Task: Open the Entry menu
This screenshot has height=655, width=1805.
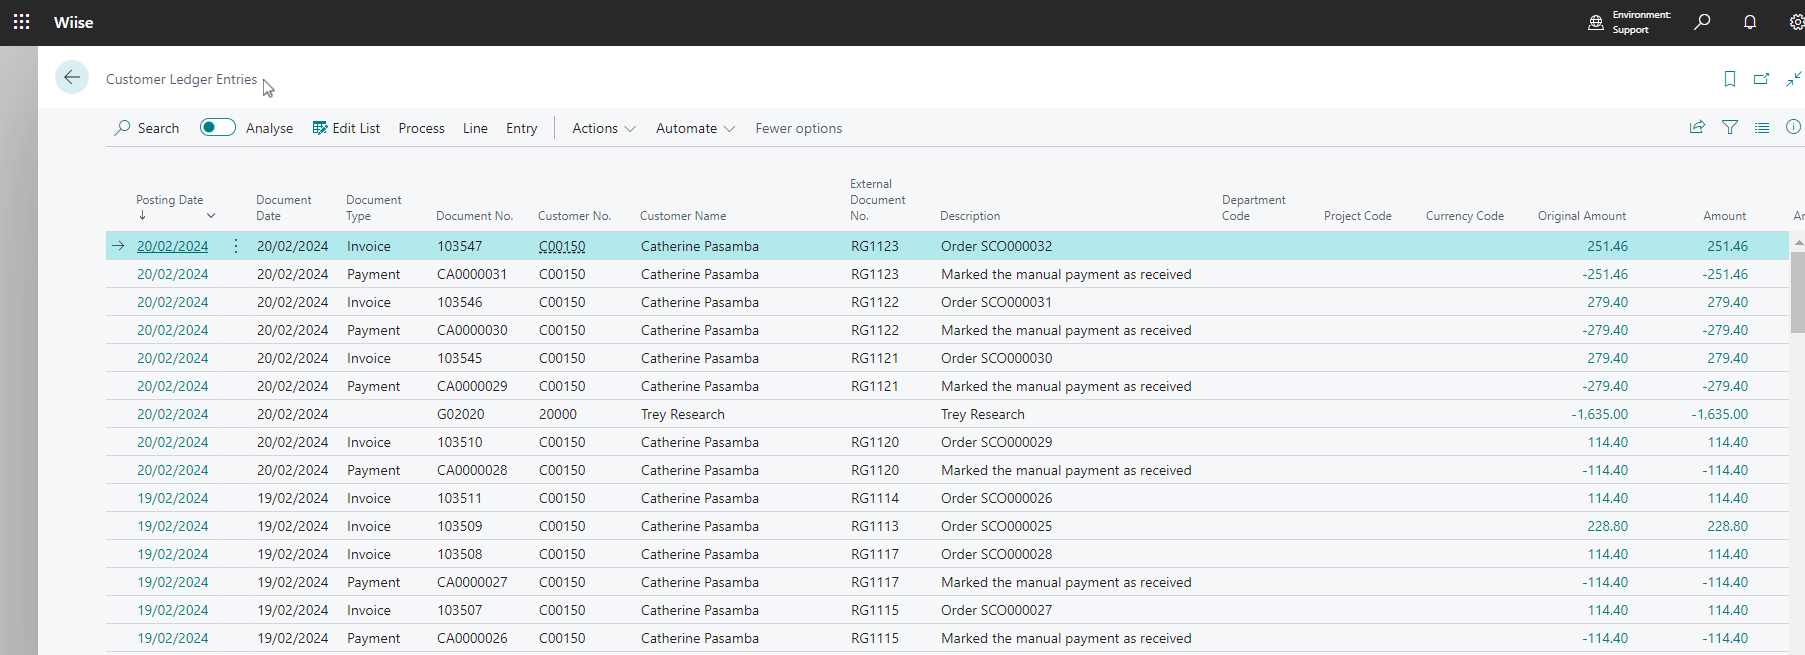Action: (x=521, y=128)
